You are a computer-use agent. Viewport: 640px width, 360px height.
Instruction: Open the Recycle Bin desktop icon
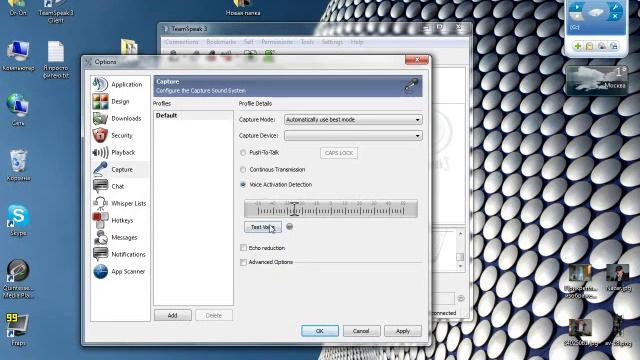pyautogui.click(x=18, y=165)
